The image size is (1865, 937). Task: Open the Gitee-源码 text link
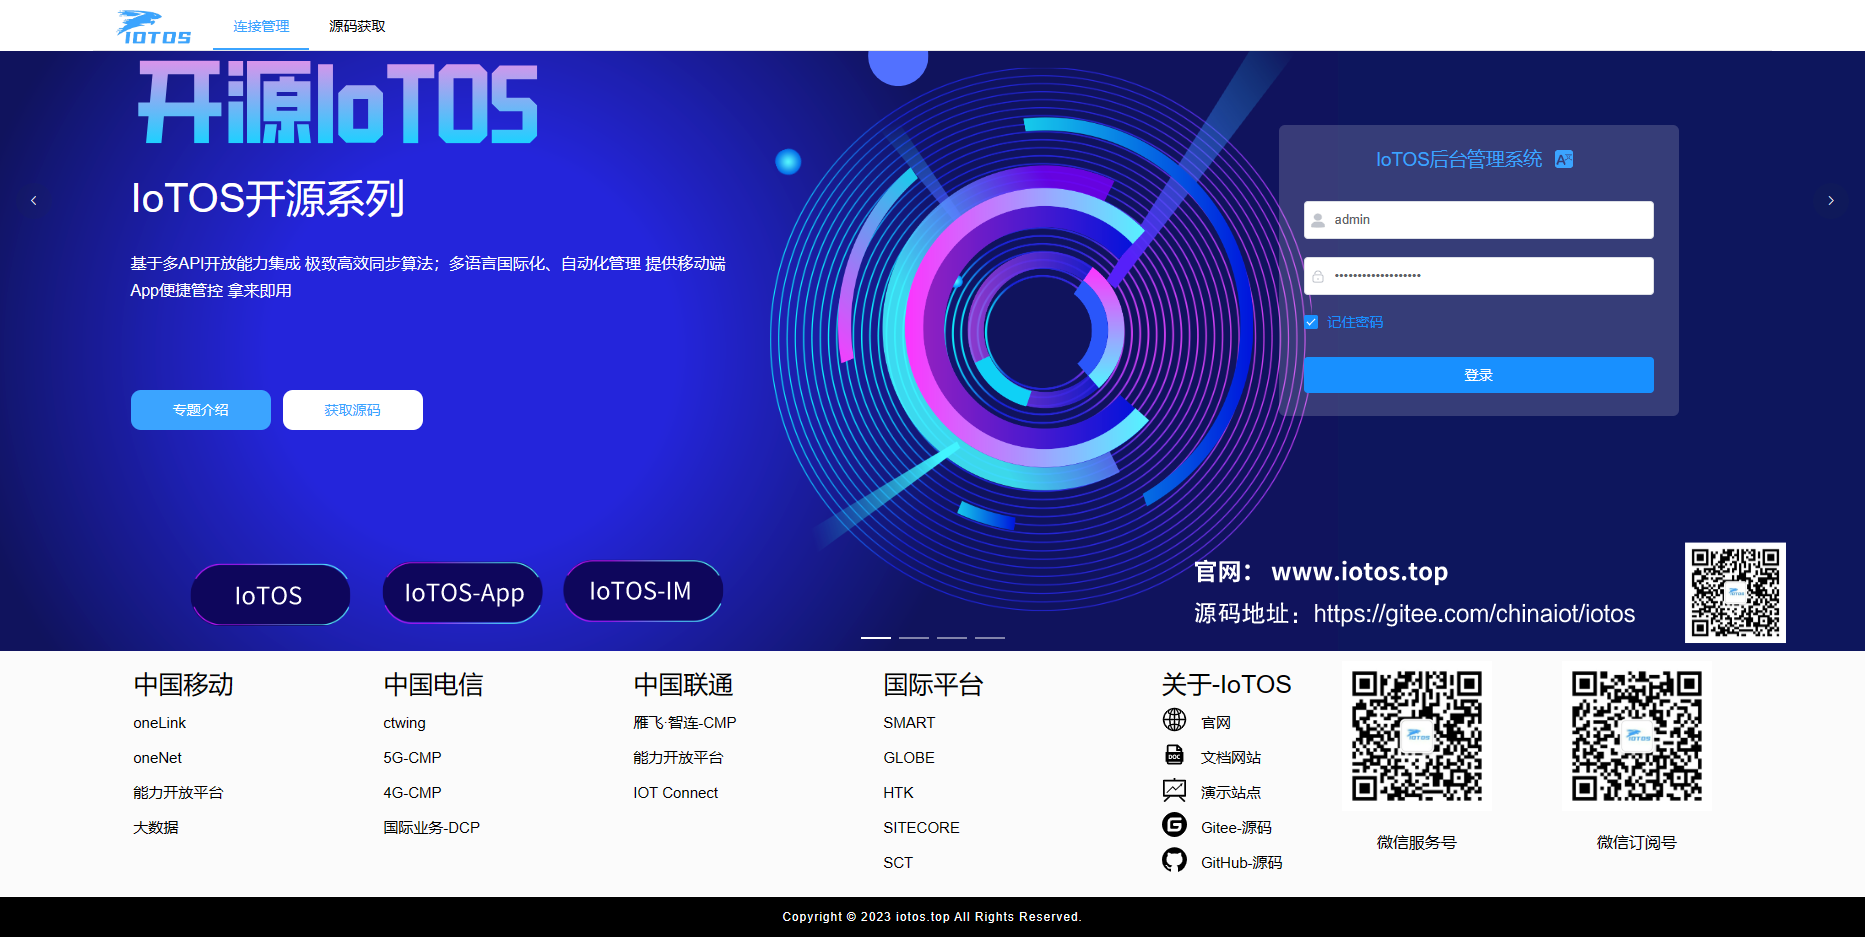point(1236,828)
